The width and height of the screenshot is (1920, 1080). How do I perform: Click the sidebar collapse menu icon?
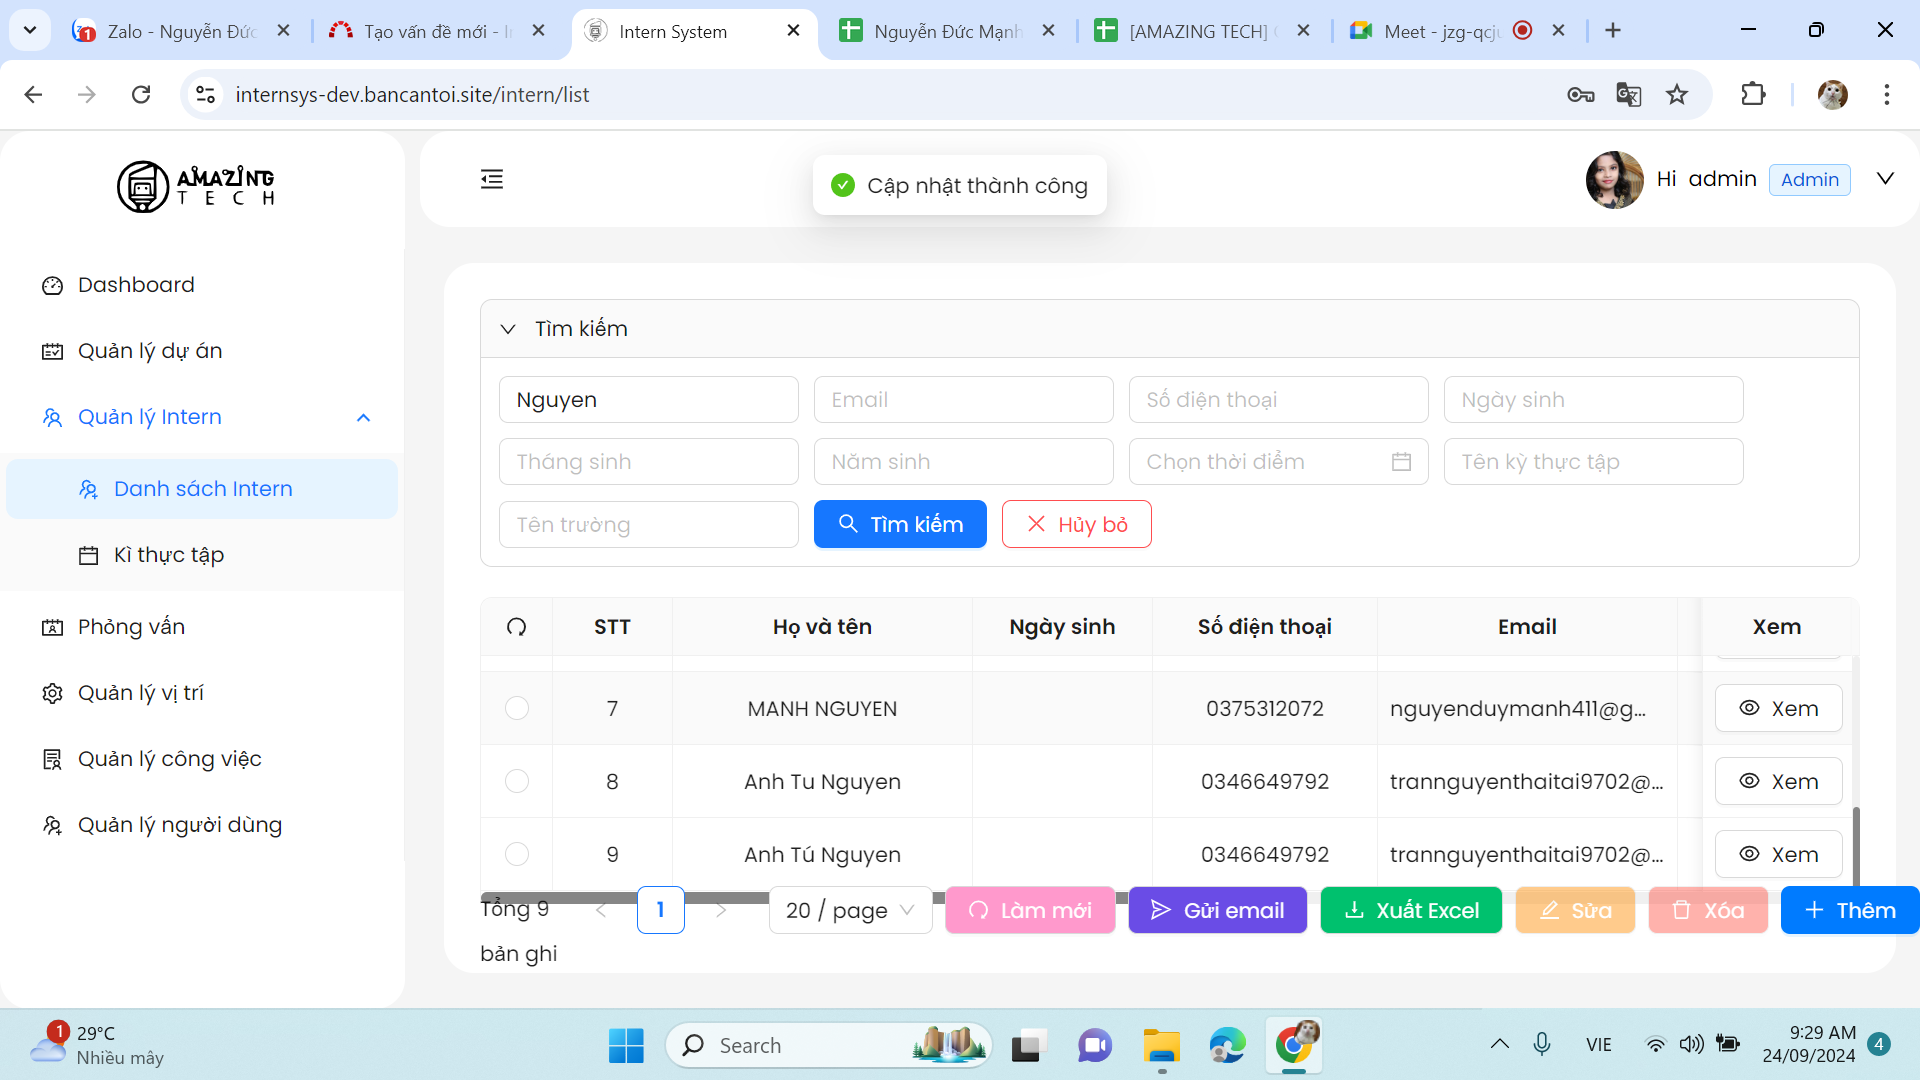[491, 179]
